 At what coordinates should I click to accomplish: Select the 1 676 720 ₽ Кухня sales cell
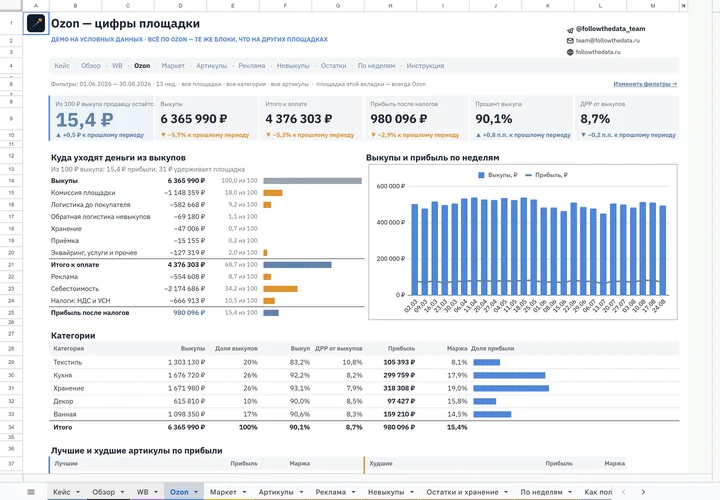(x=186, y=376)
